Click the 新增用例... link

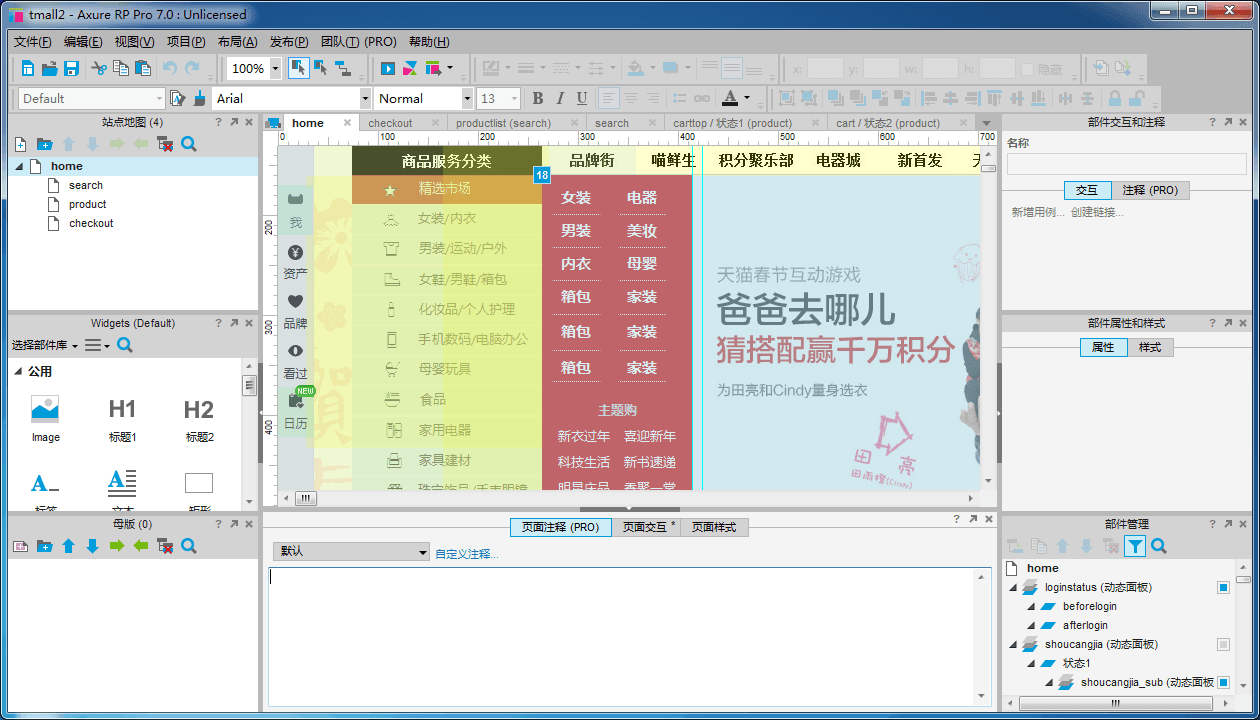(x=1038, y=212)
